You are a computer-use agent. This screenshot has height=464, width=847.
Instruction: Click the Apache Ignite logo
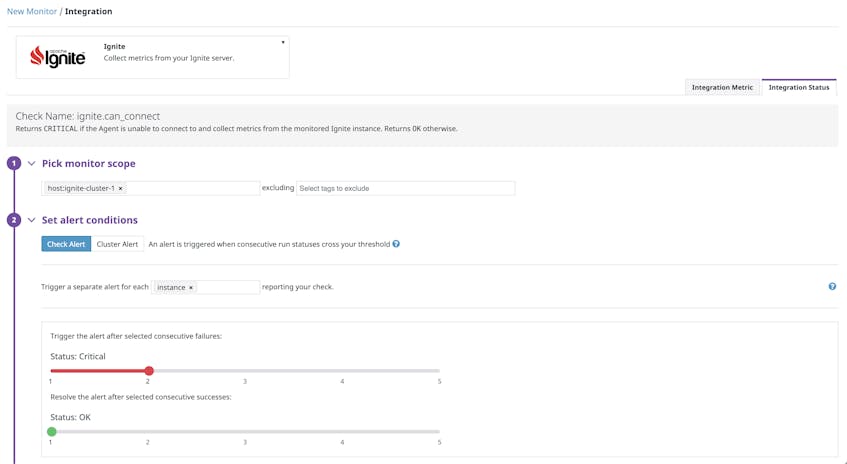(x=58, y=57)
